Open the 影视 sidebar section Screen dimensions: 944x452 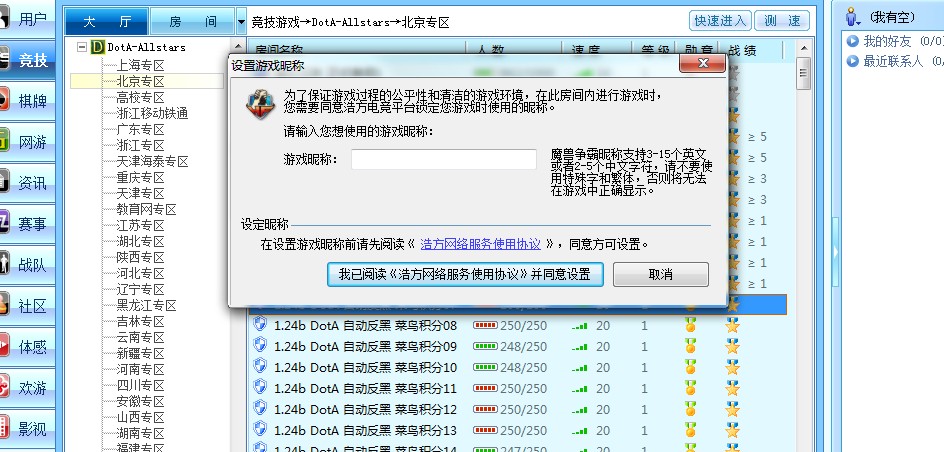[27, 429]
